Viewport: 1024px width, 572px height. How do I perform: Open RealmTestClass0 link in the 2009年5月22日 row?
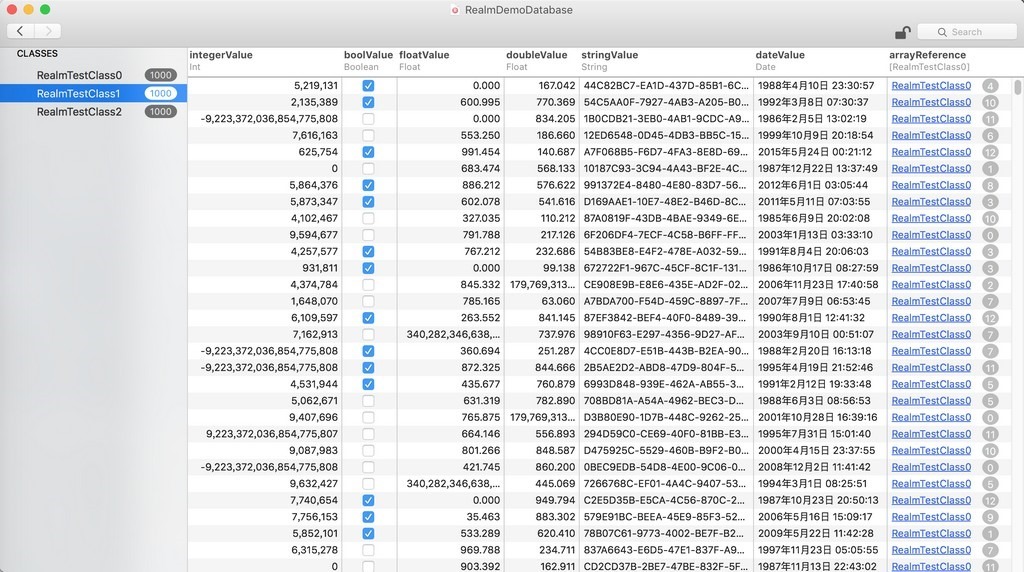[x=931, y=533]
